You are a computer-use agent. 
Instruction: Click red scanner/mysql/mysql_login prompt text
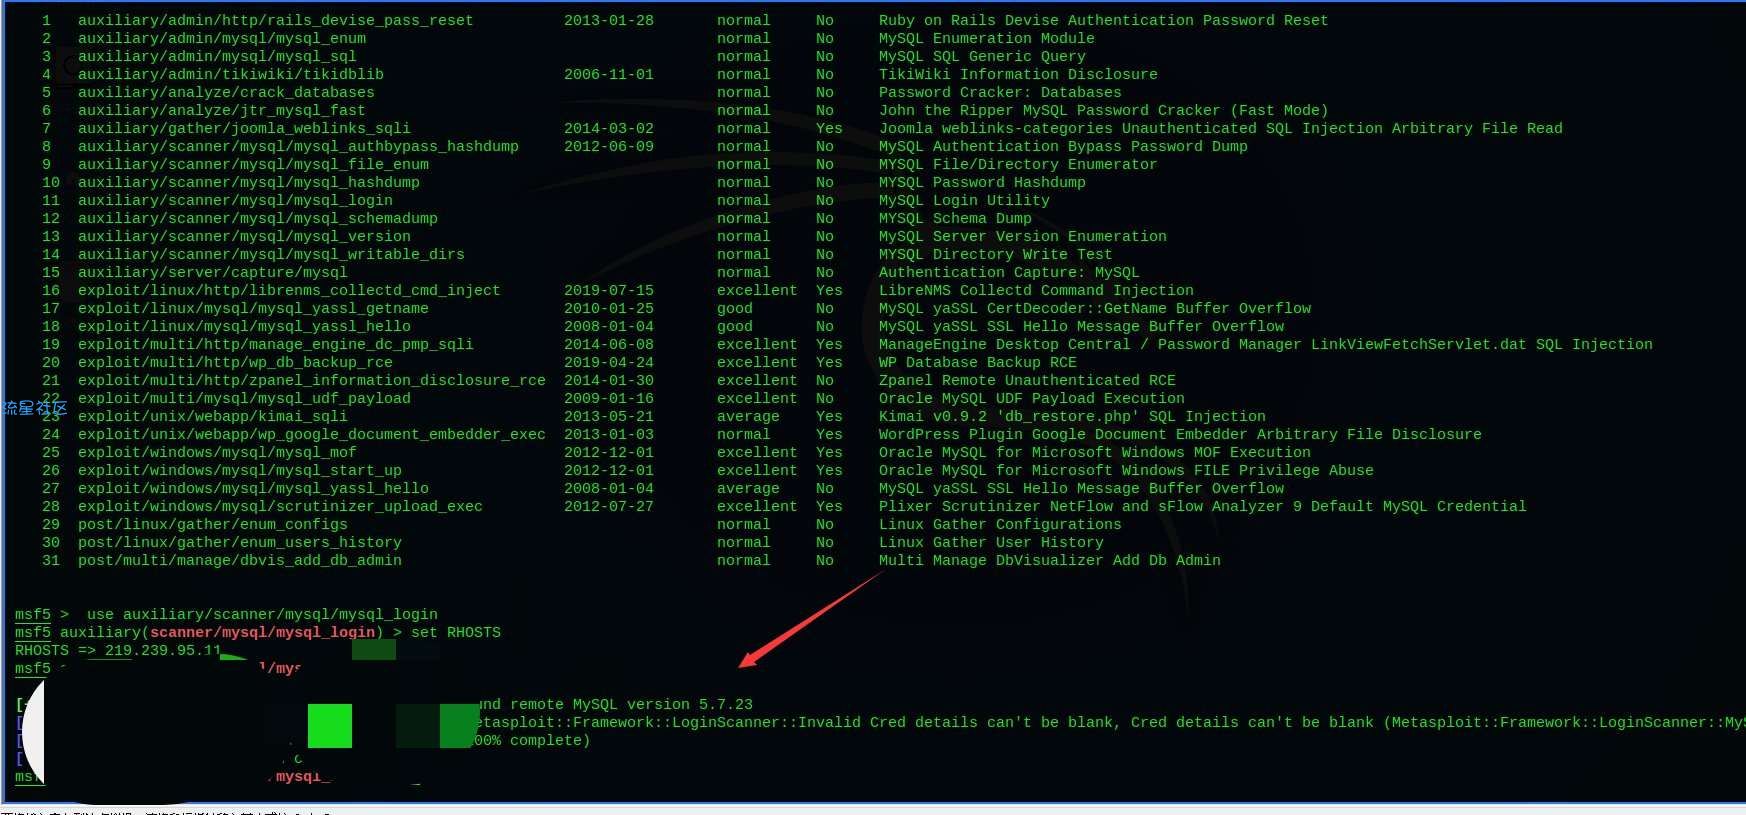pos(262,632)
